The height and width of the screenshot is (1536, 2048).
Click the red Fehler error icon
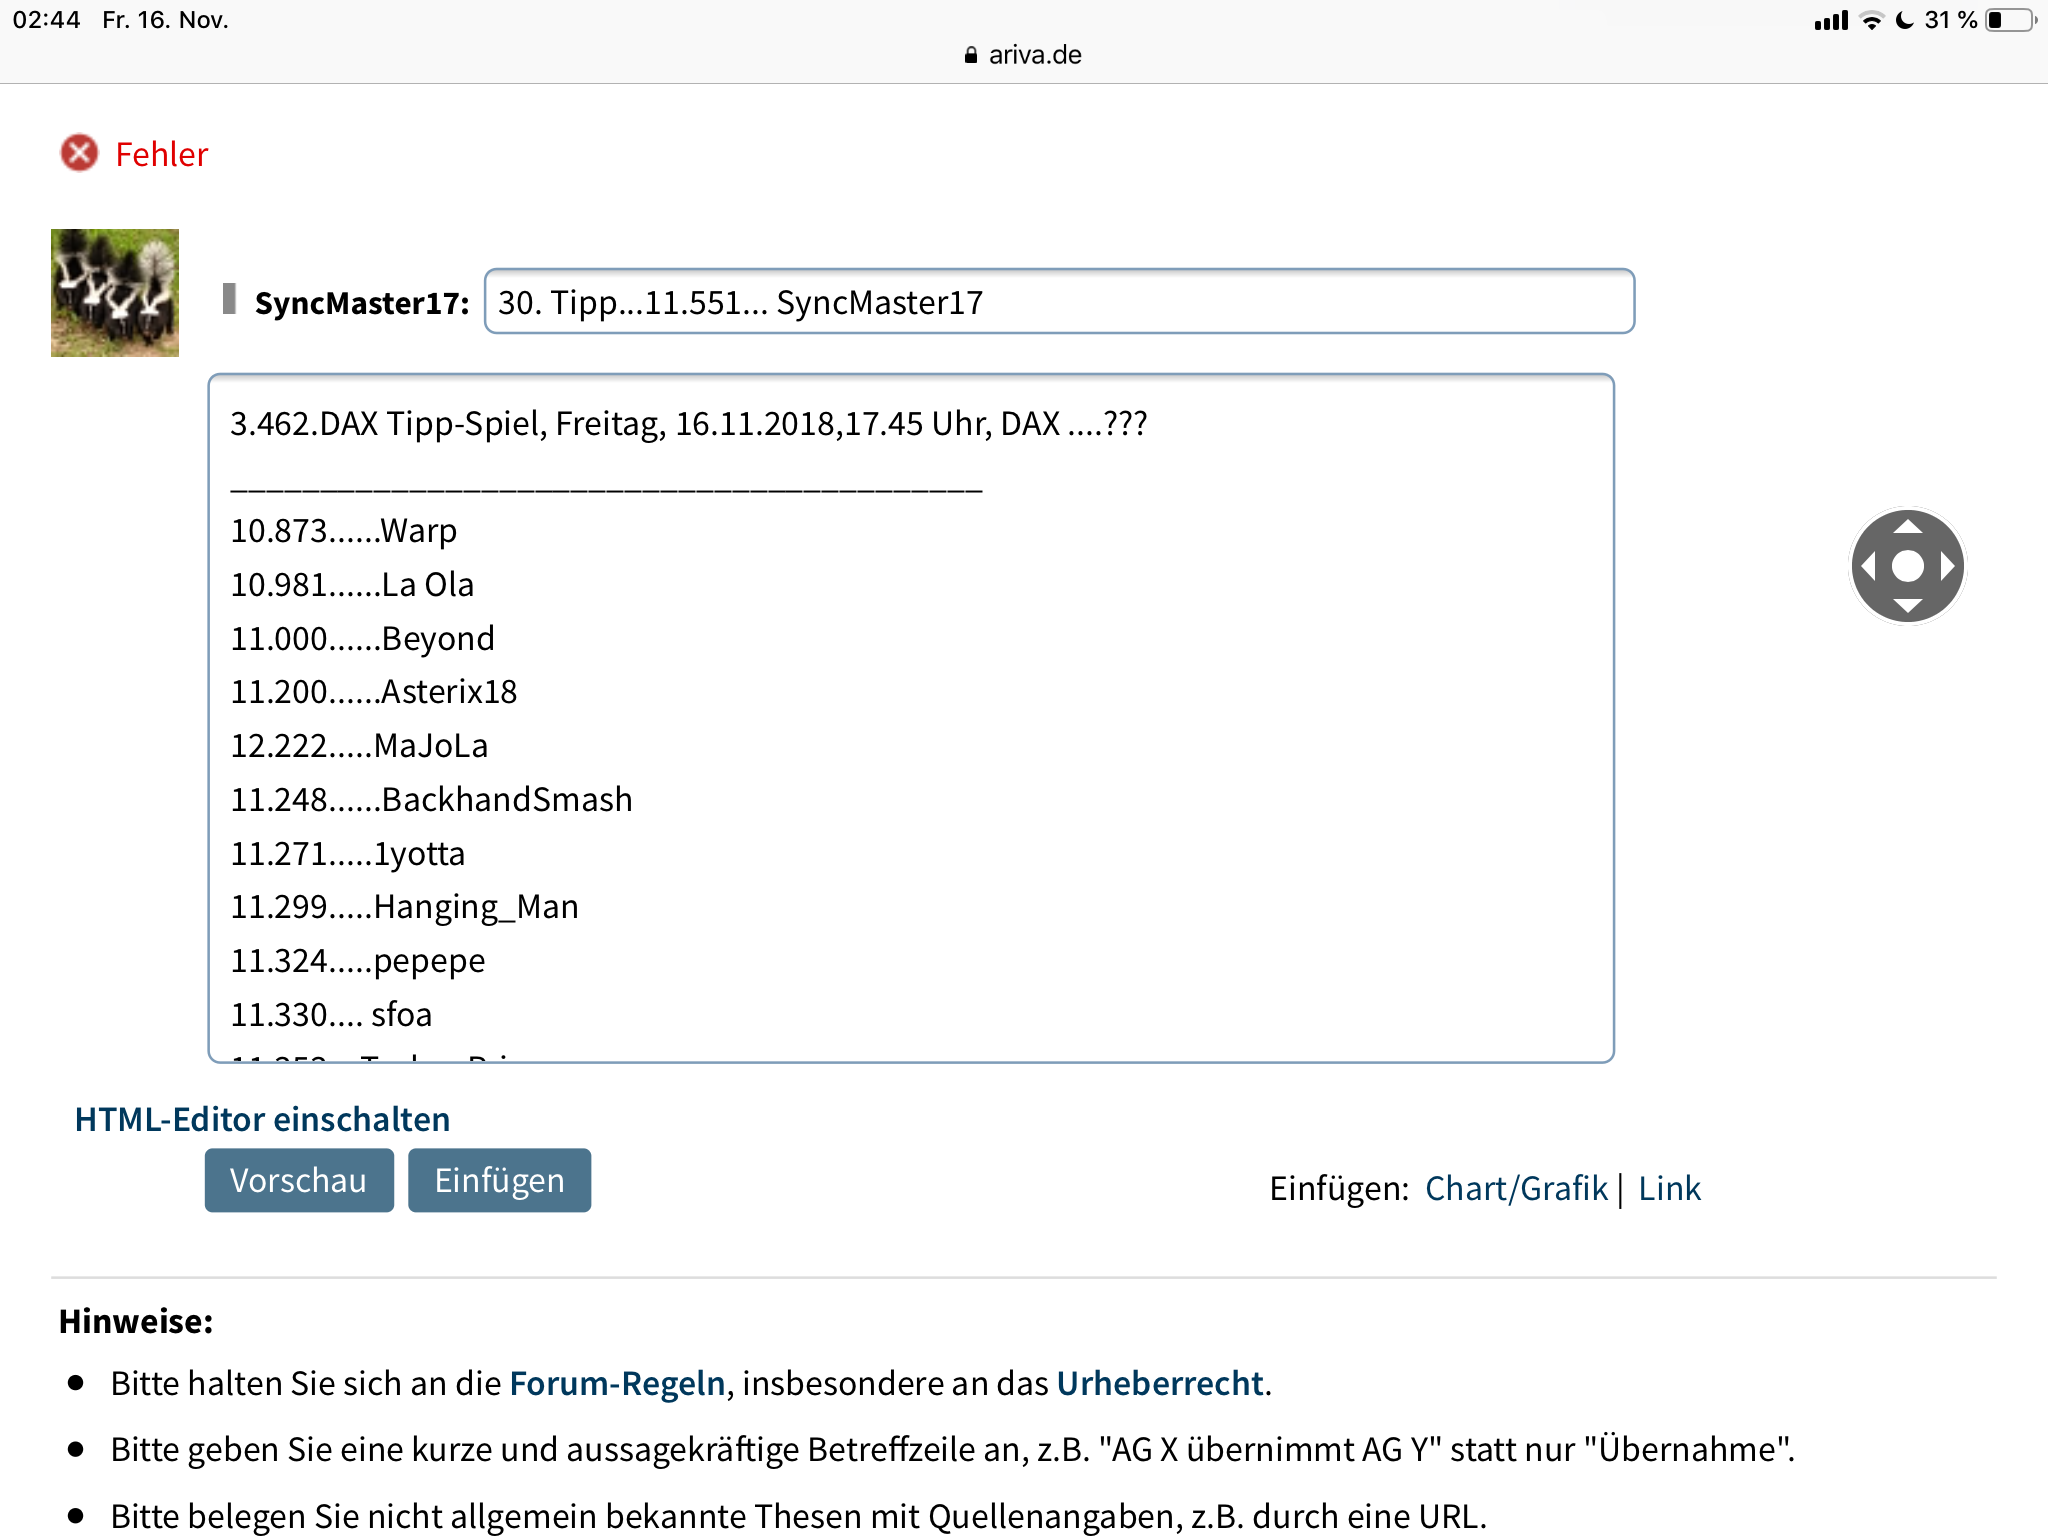point(80,153)
